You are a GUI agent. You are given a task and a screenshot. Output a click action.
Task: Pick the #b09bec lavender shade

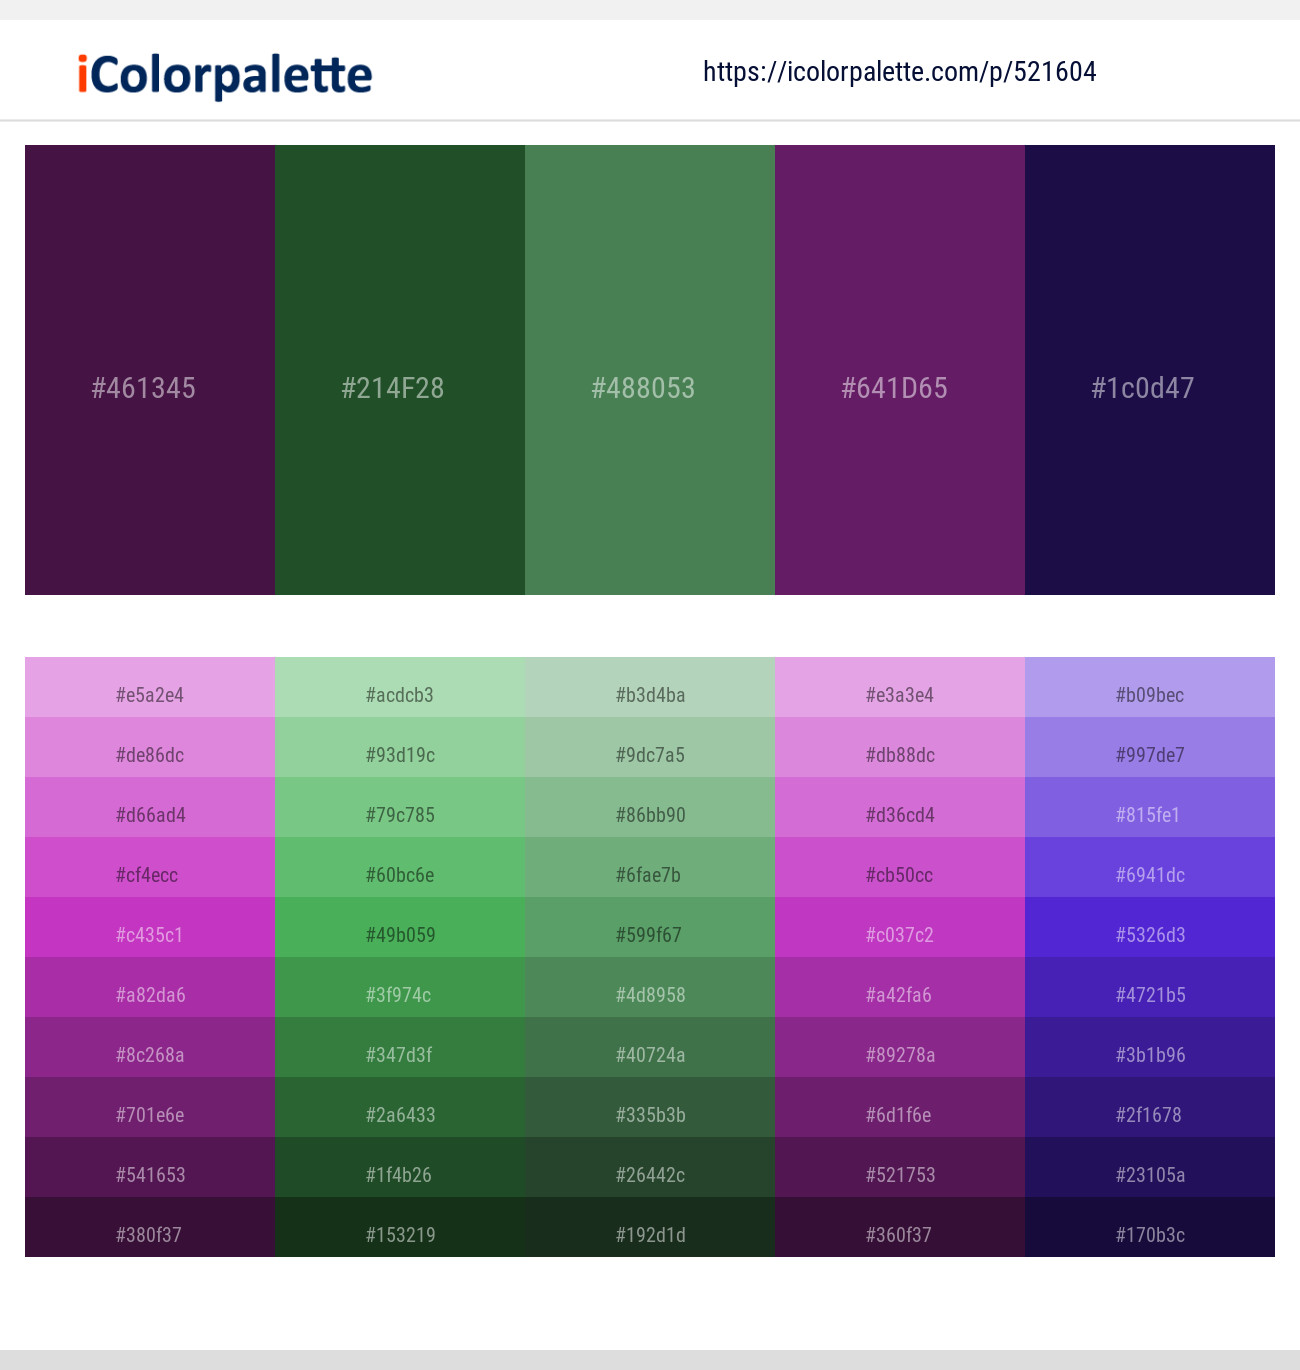tap(1150, 687)
